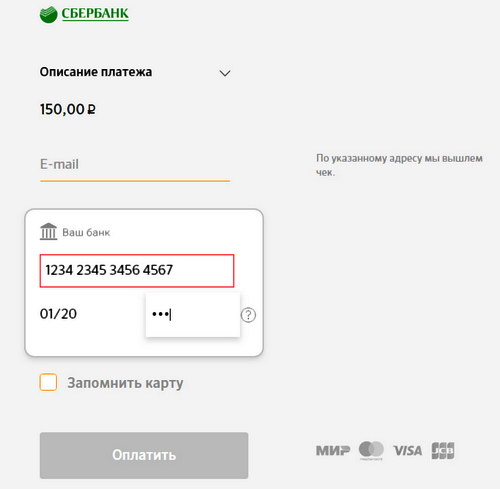This screenshot has height=489, width=500.
Task: Click the СБЕРБАНК green text link
Action: tap(95, 14)
